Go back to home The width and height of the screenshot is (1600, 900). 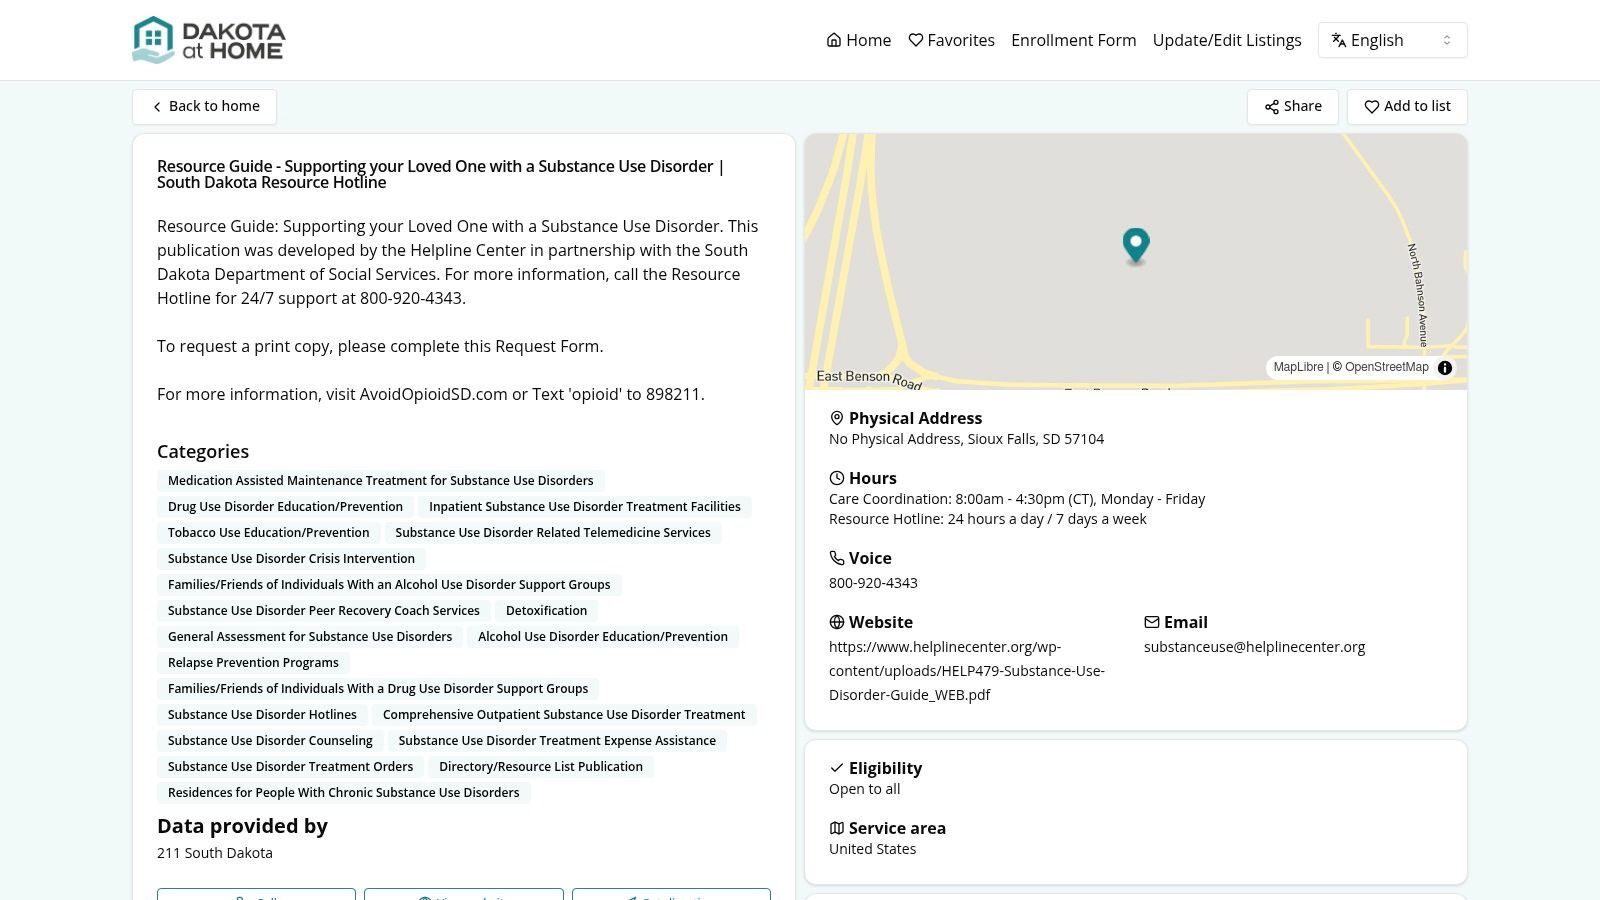click(x=204, y=107)
